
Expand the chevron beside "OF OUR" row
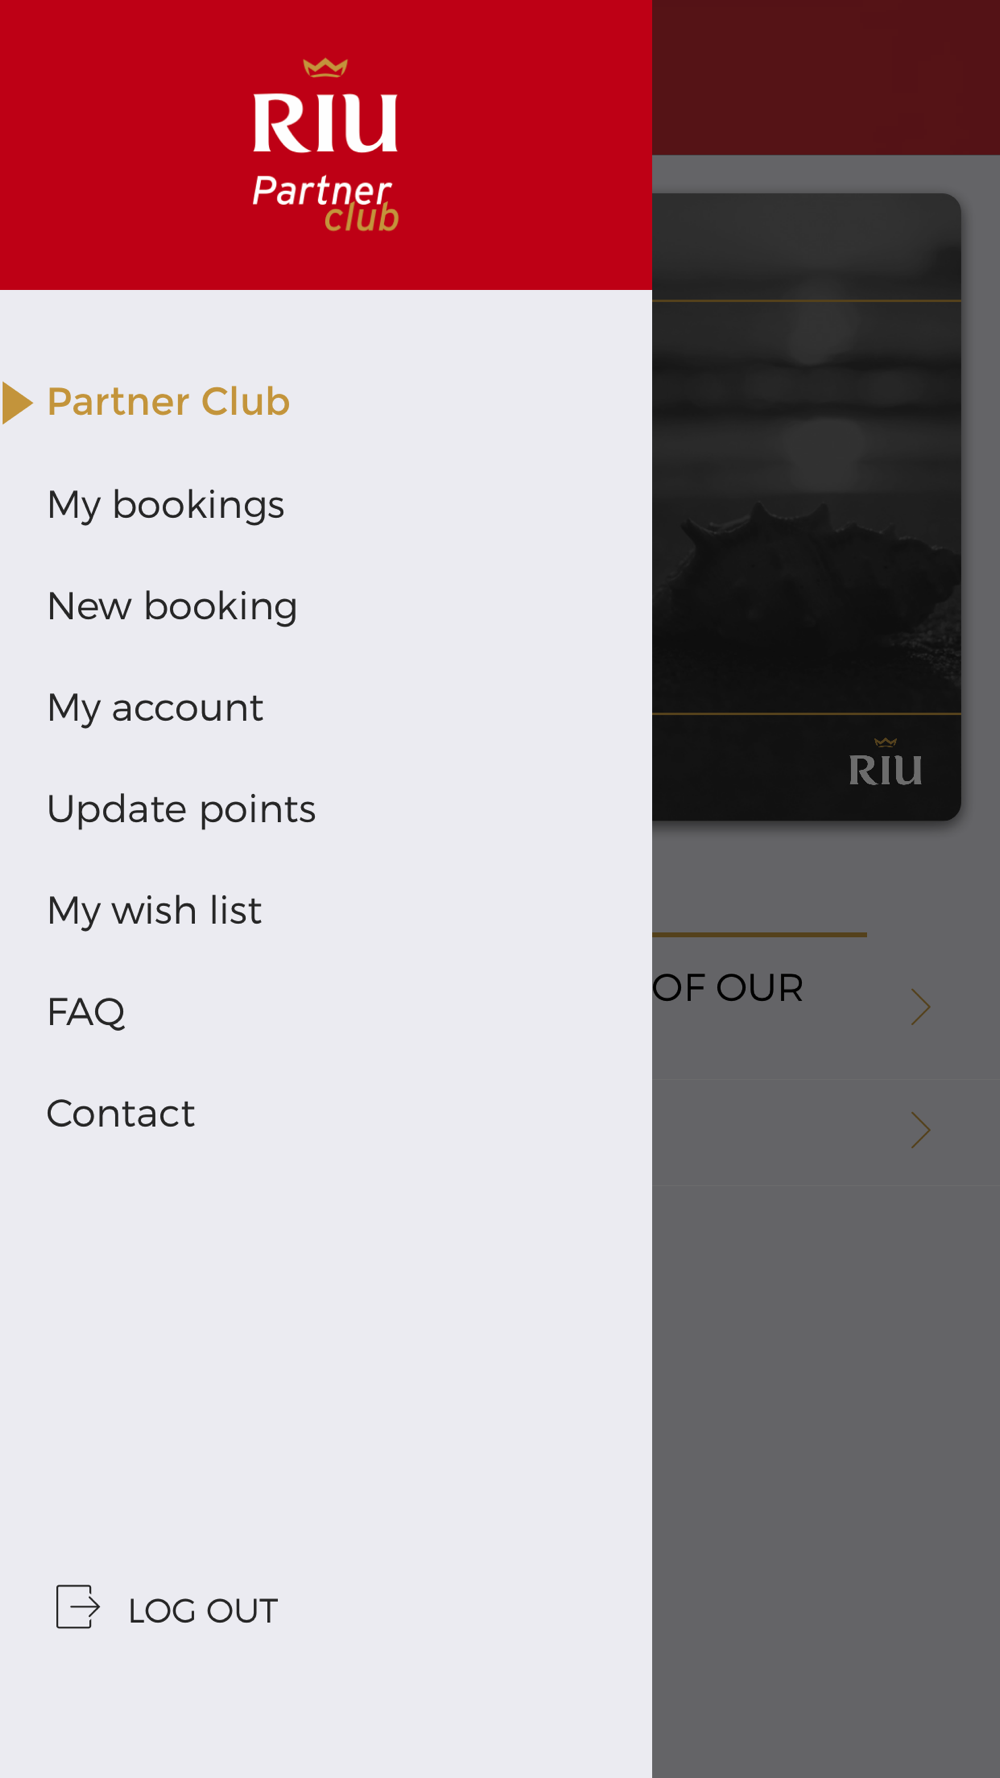click(920, 1006)
